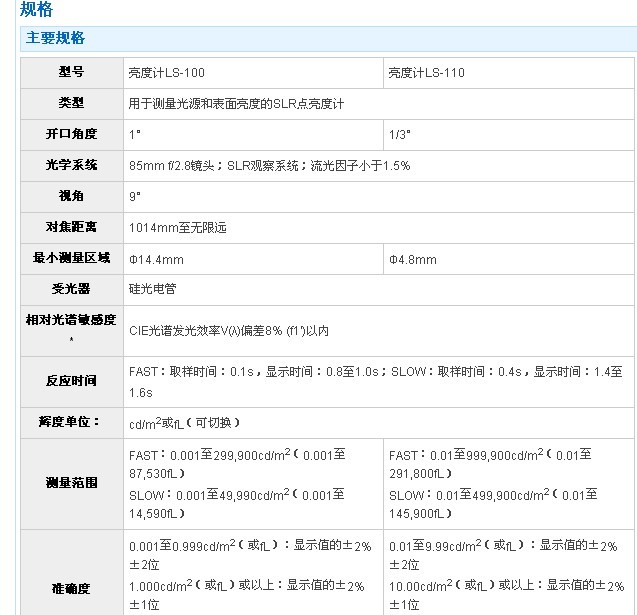Viewport: 637px width, 615px height.
Task: Click the 规格 page heading
Action: [x=37, y=10]
